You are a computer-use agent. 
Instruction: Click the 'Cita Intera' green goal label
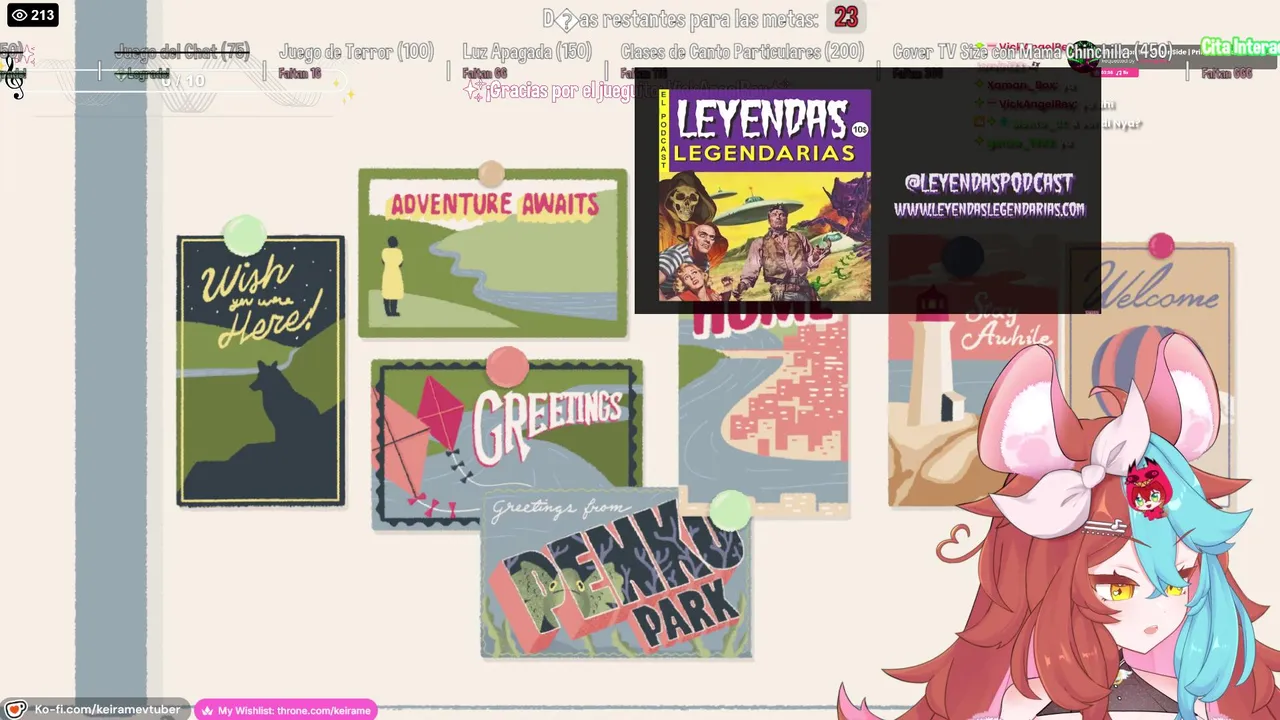pos(1240,47)
